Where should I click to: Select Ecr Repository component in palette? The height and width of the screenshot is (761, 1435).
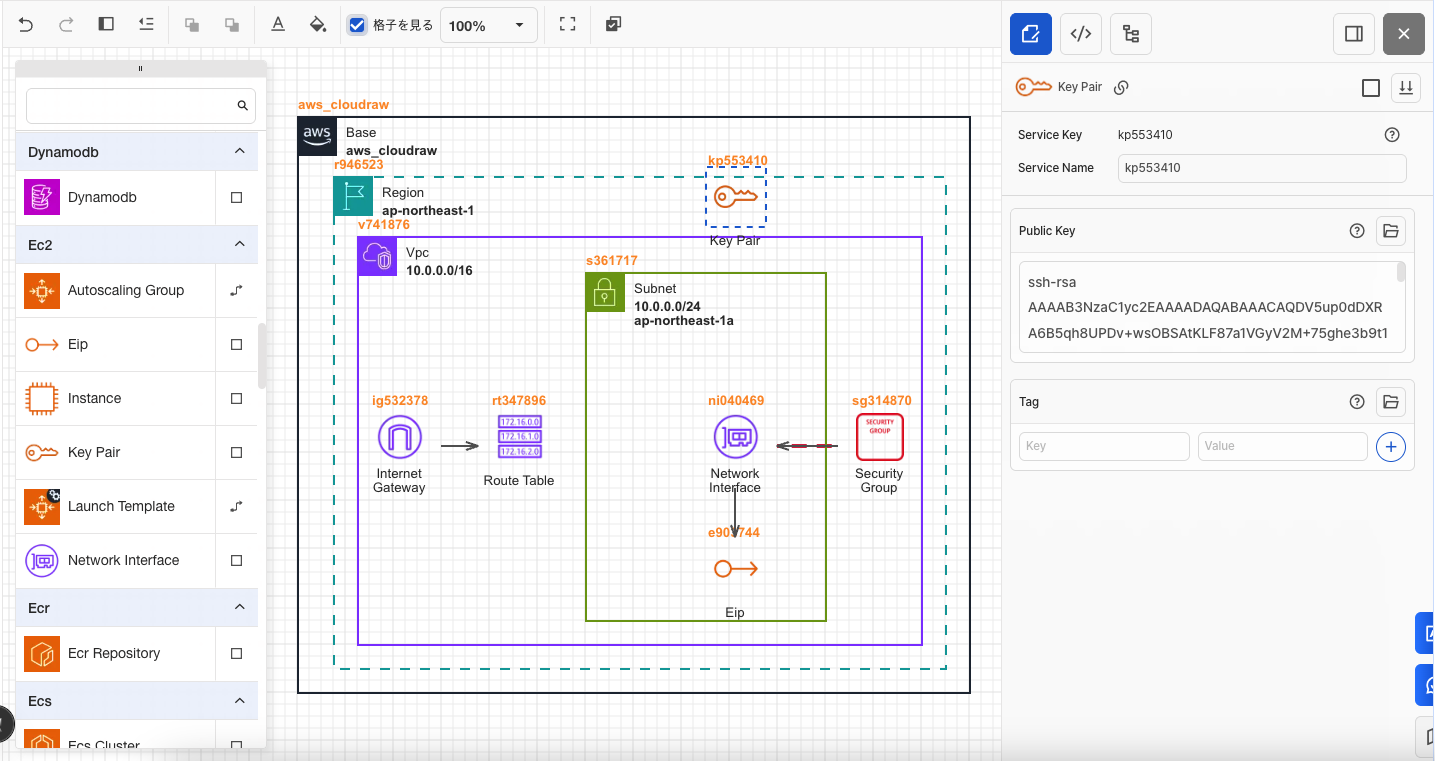[116, 654]
